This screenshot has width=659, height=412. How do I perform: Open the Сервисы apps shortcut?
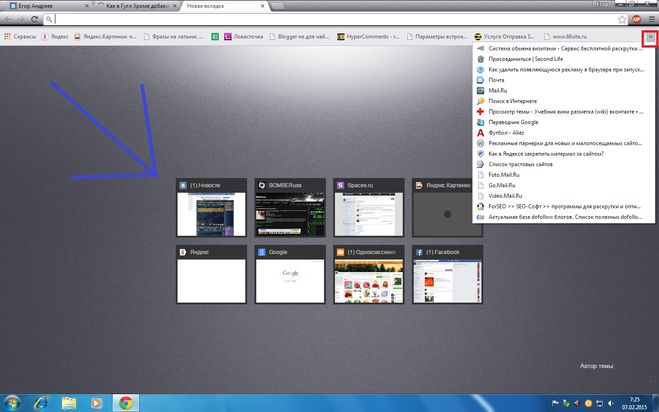[20, 37]
